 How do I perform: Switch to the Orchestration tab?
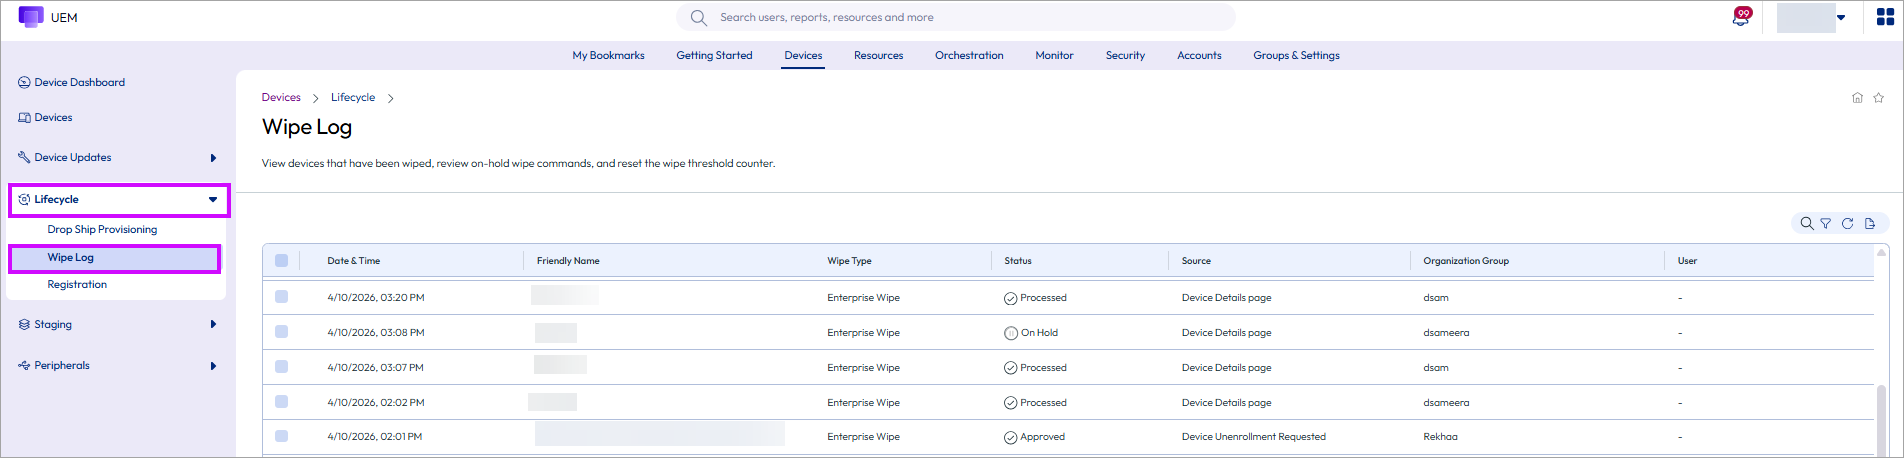[x=969, y=55]
